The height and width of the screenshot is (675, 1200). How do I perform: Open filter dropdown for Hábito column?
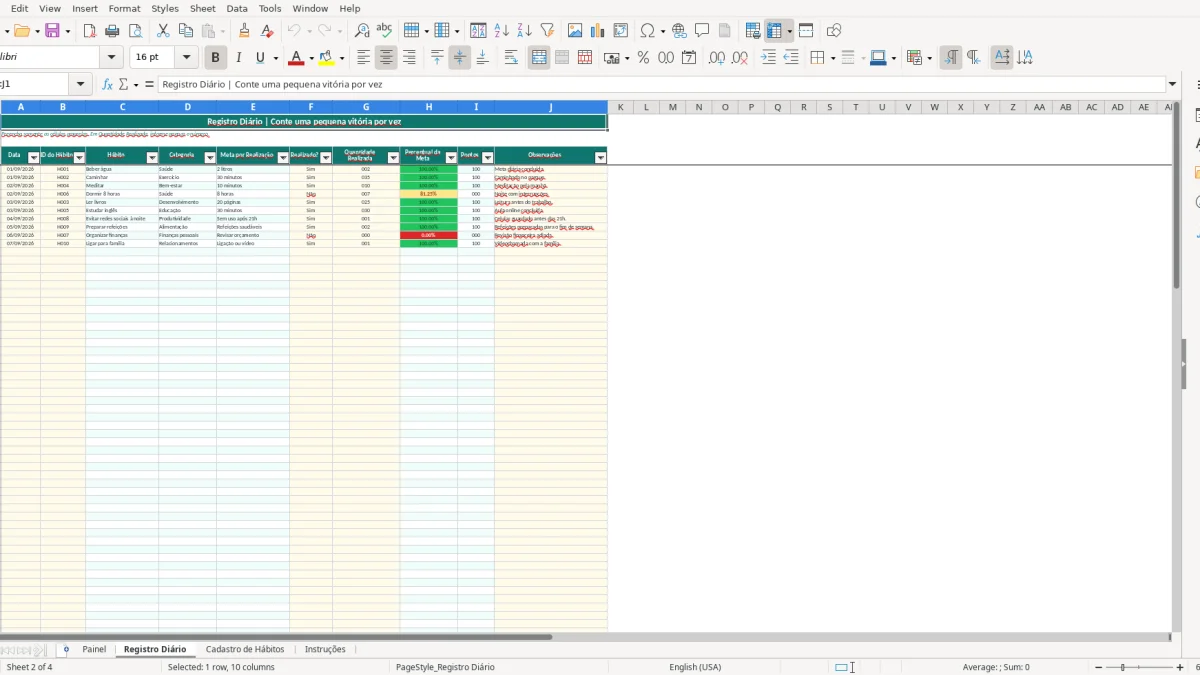[x=152, y=157]
